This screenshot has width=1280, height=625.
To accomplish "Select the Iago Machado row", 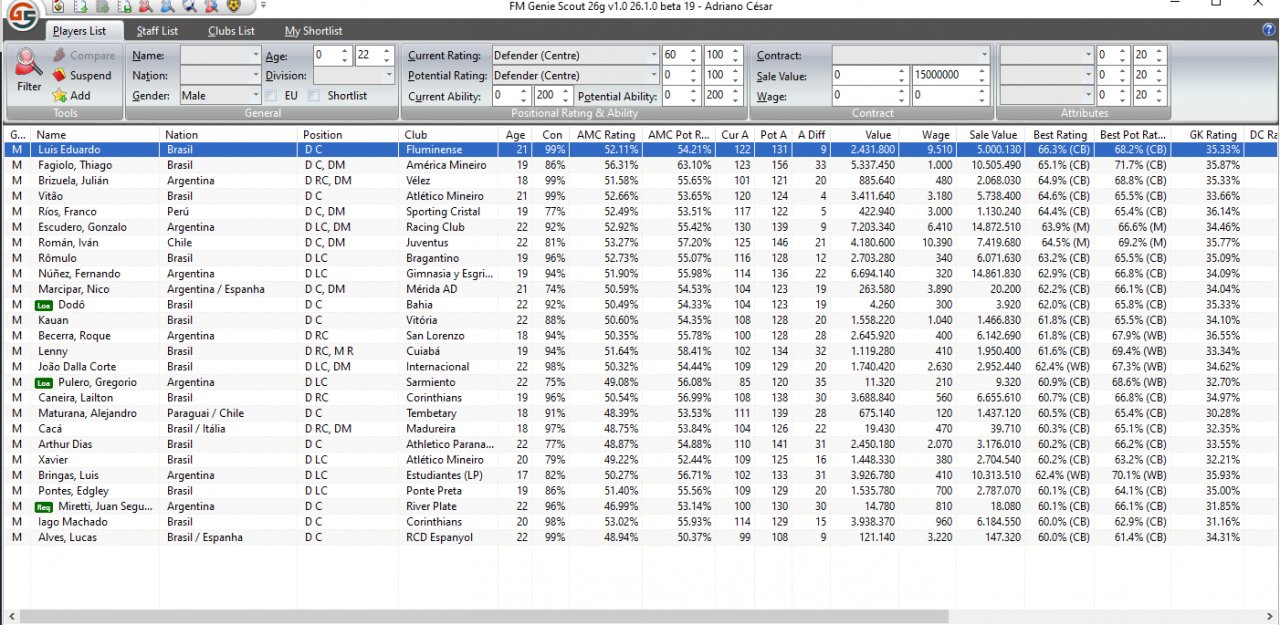I will click(640, 522).
